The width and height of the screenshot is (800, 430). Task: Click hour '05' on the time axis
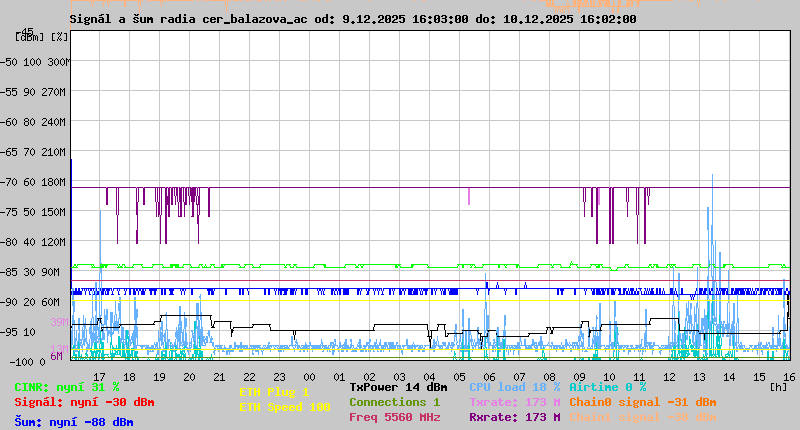pyautogui.click(x=460, y=377)
